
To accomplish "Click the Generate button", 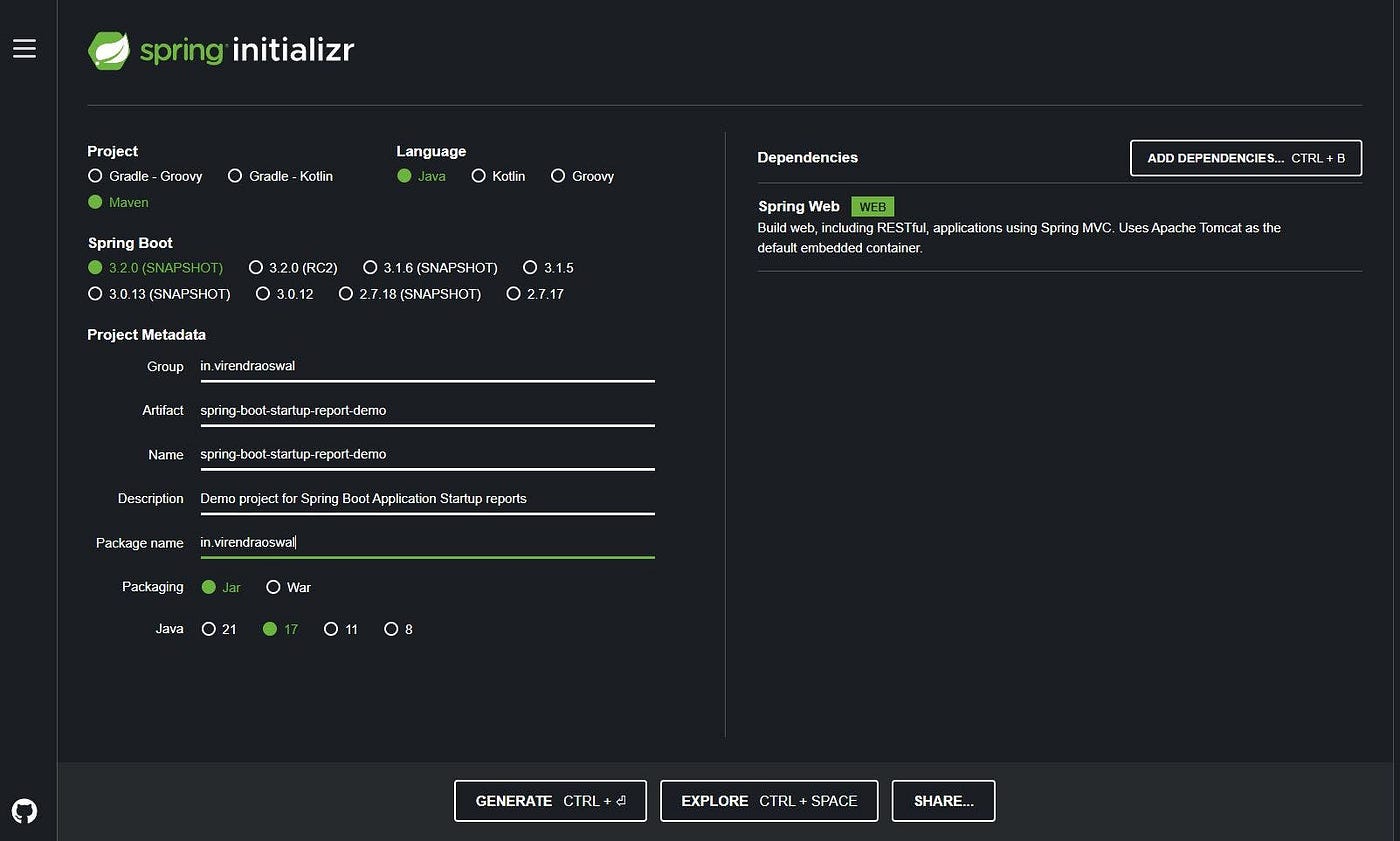I will pos(550,801).
